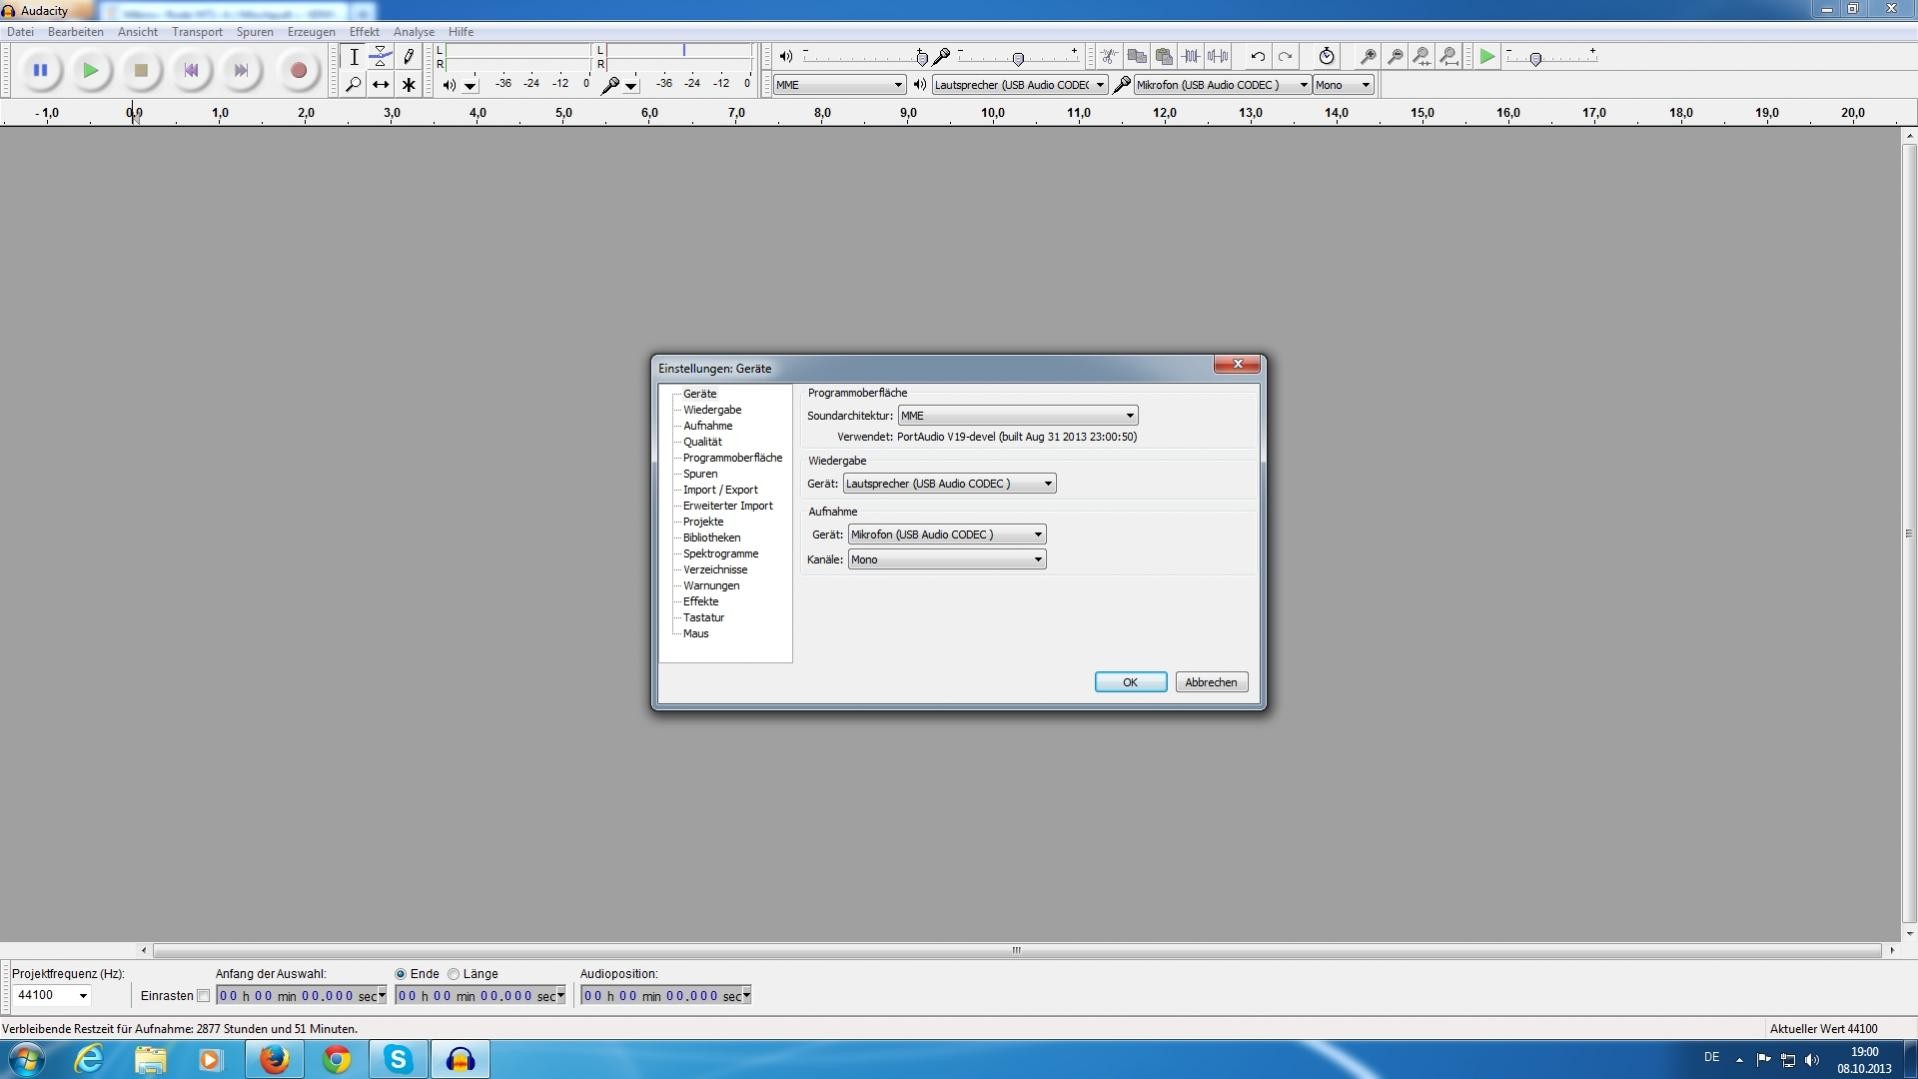Screen dimensions: 1918x1079
Task: Click the Audioposition time field
Action: tap(666, 996)
